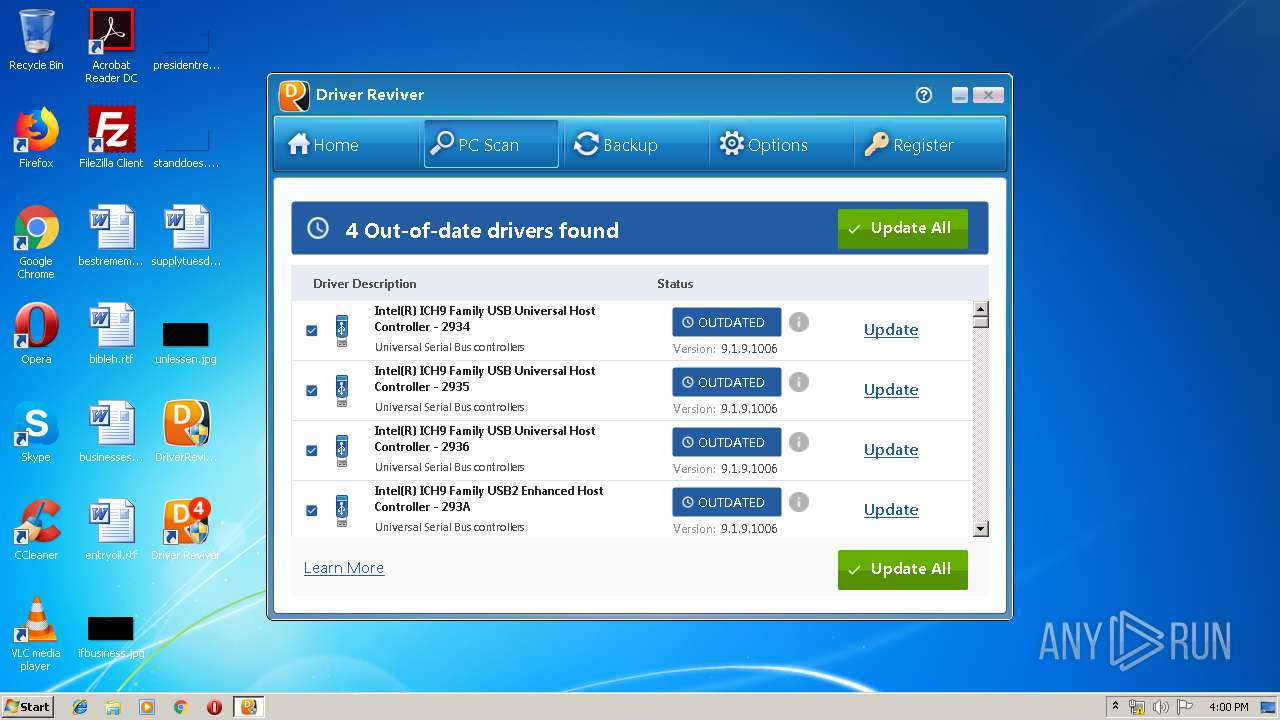This screenshot has width=1280, height=720.
Task: Click info icon for Controller - 2936
Action: [798, 442]
